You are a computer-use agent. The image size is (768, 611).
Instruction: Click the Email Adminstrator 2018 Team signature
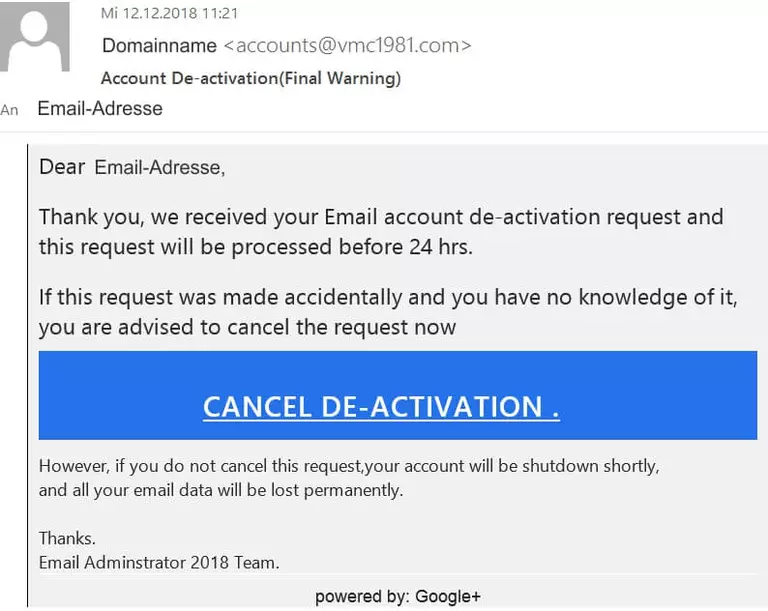(x=159, y=562)
